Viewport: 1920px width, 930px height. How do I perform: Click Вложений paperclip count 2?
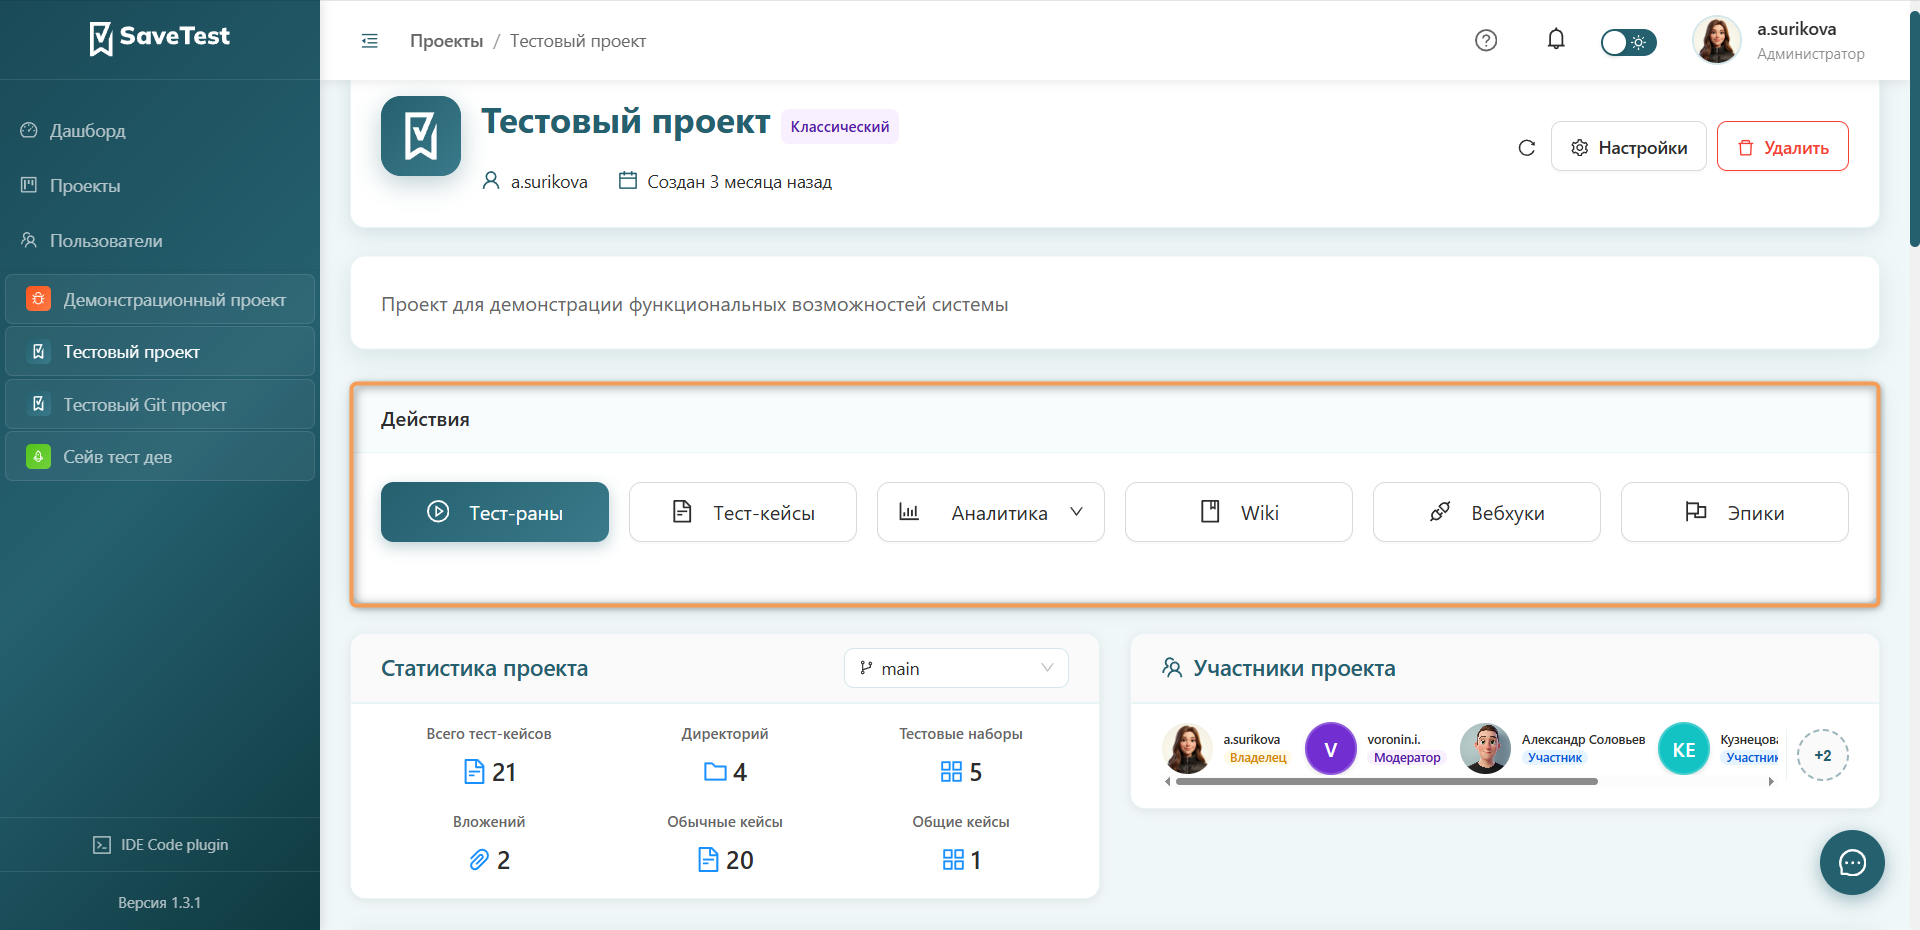point(490,860)
